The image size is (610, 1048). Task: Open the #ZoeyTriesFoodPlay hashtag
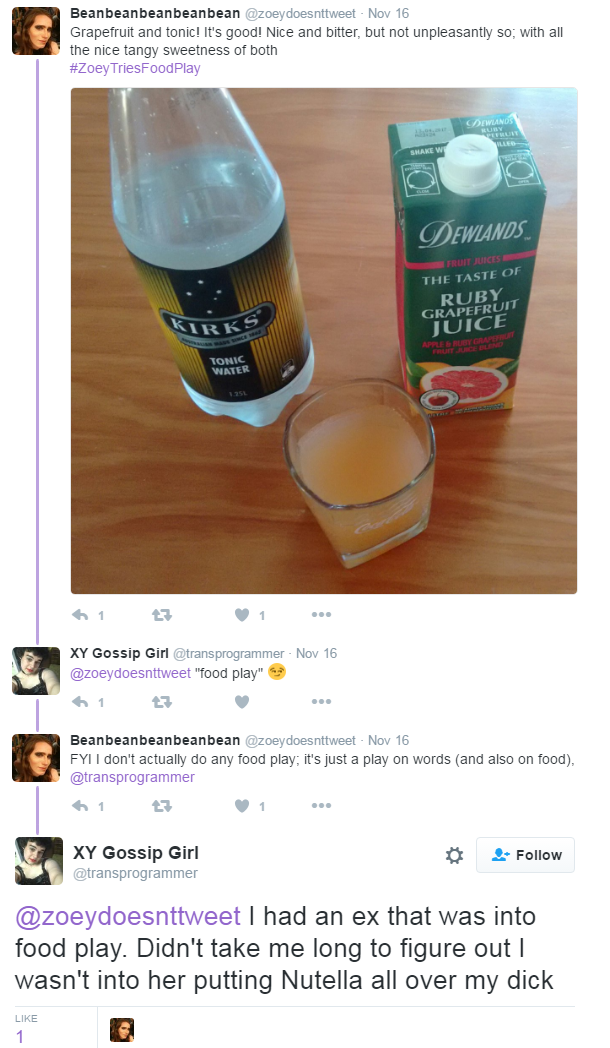tap(135, 68)
